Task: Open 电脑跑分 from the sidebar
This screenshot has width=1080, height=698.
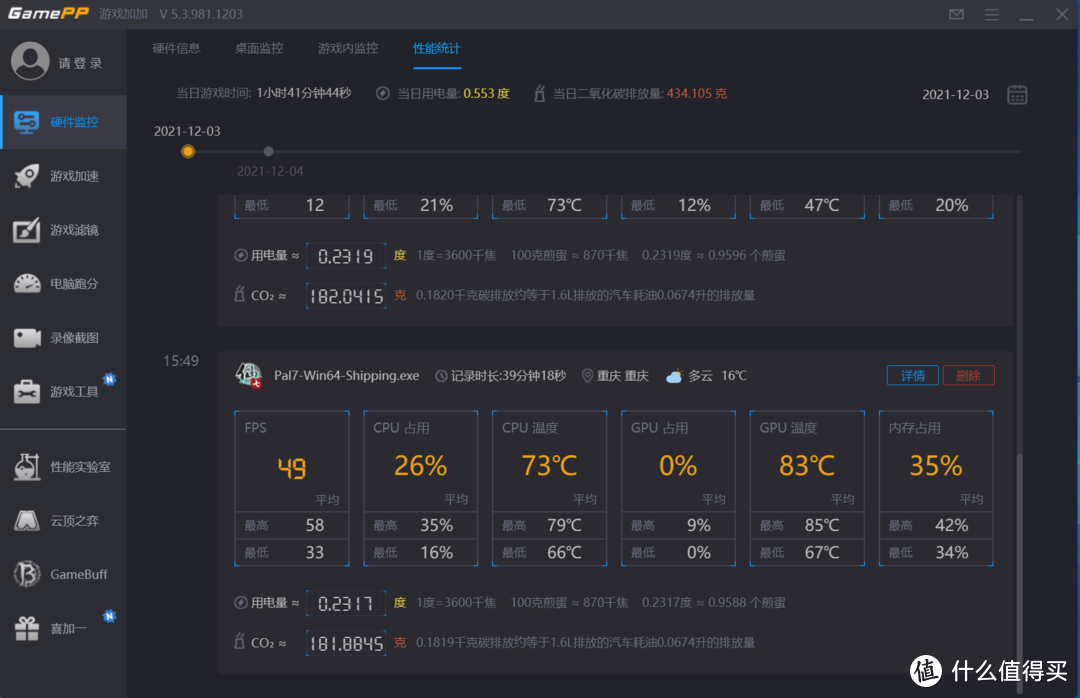Action: 63,284
